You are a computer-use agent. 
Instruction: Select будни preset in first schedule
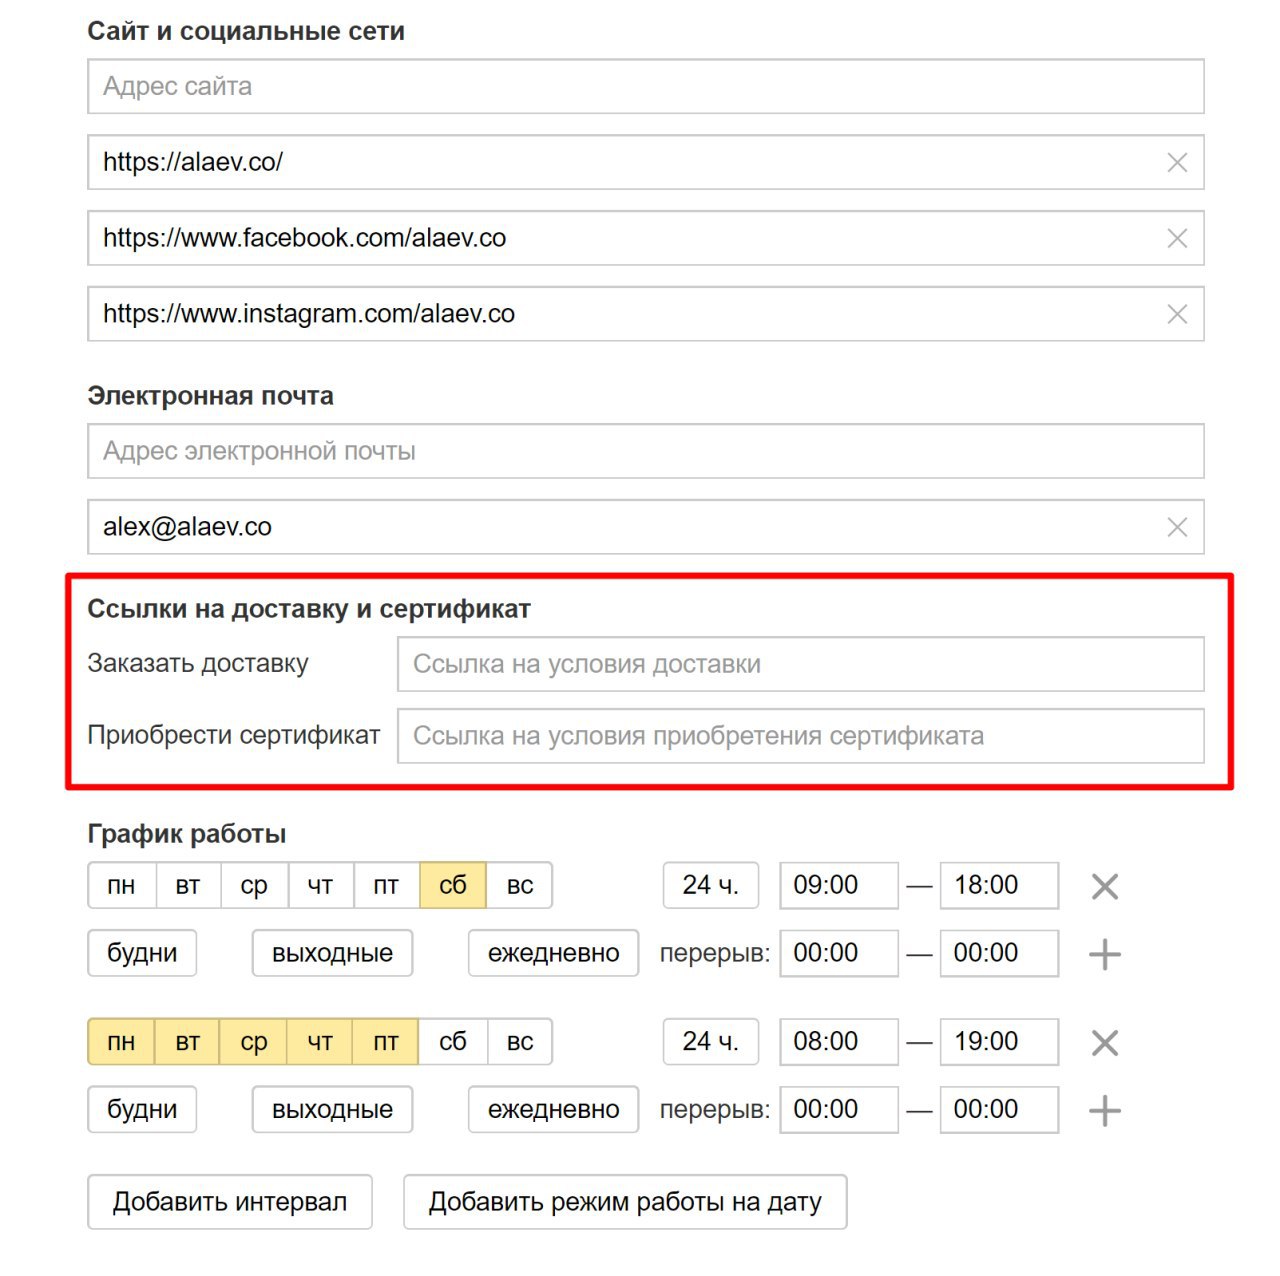click(142, 953)
